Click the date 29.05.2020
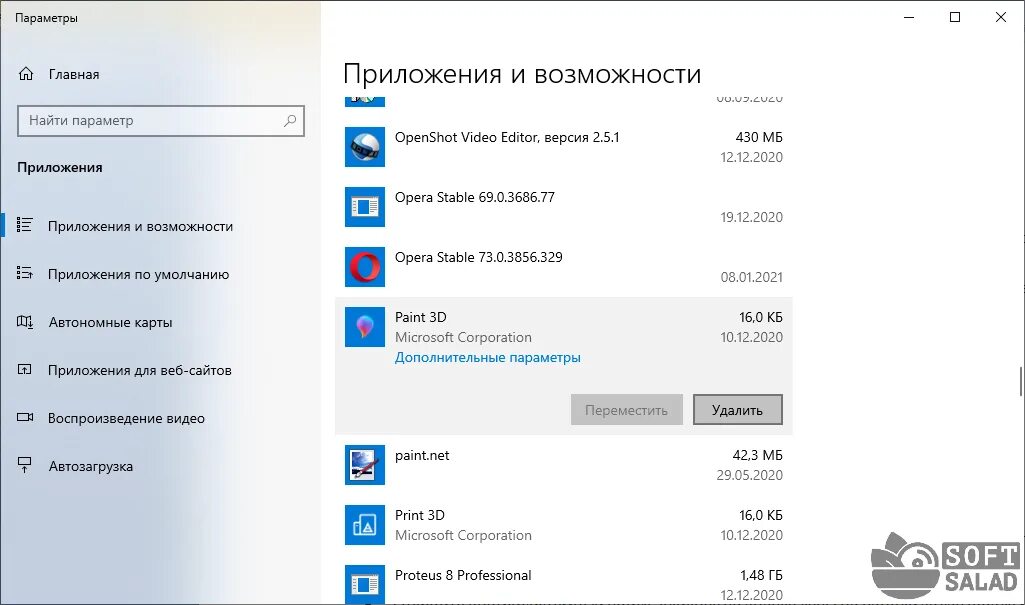The height and width of the screenshot is (605, 1025). (749, 475)
